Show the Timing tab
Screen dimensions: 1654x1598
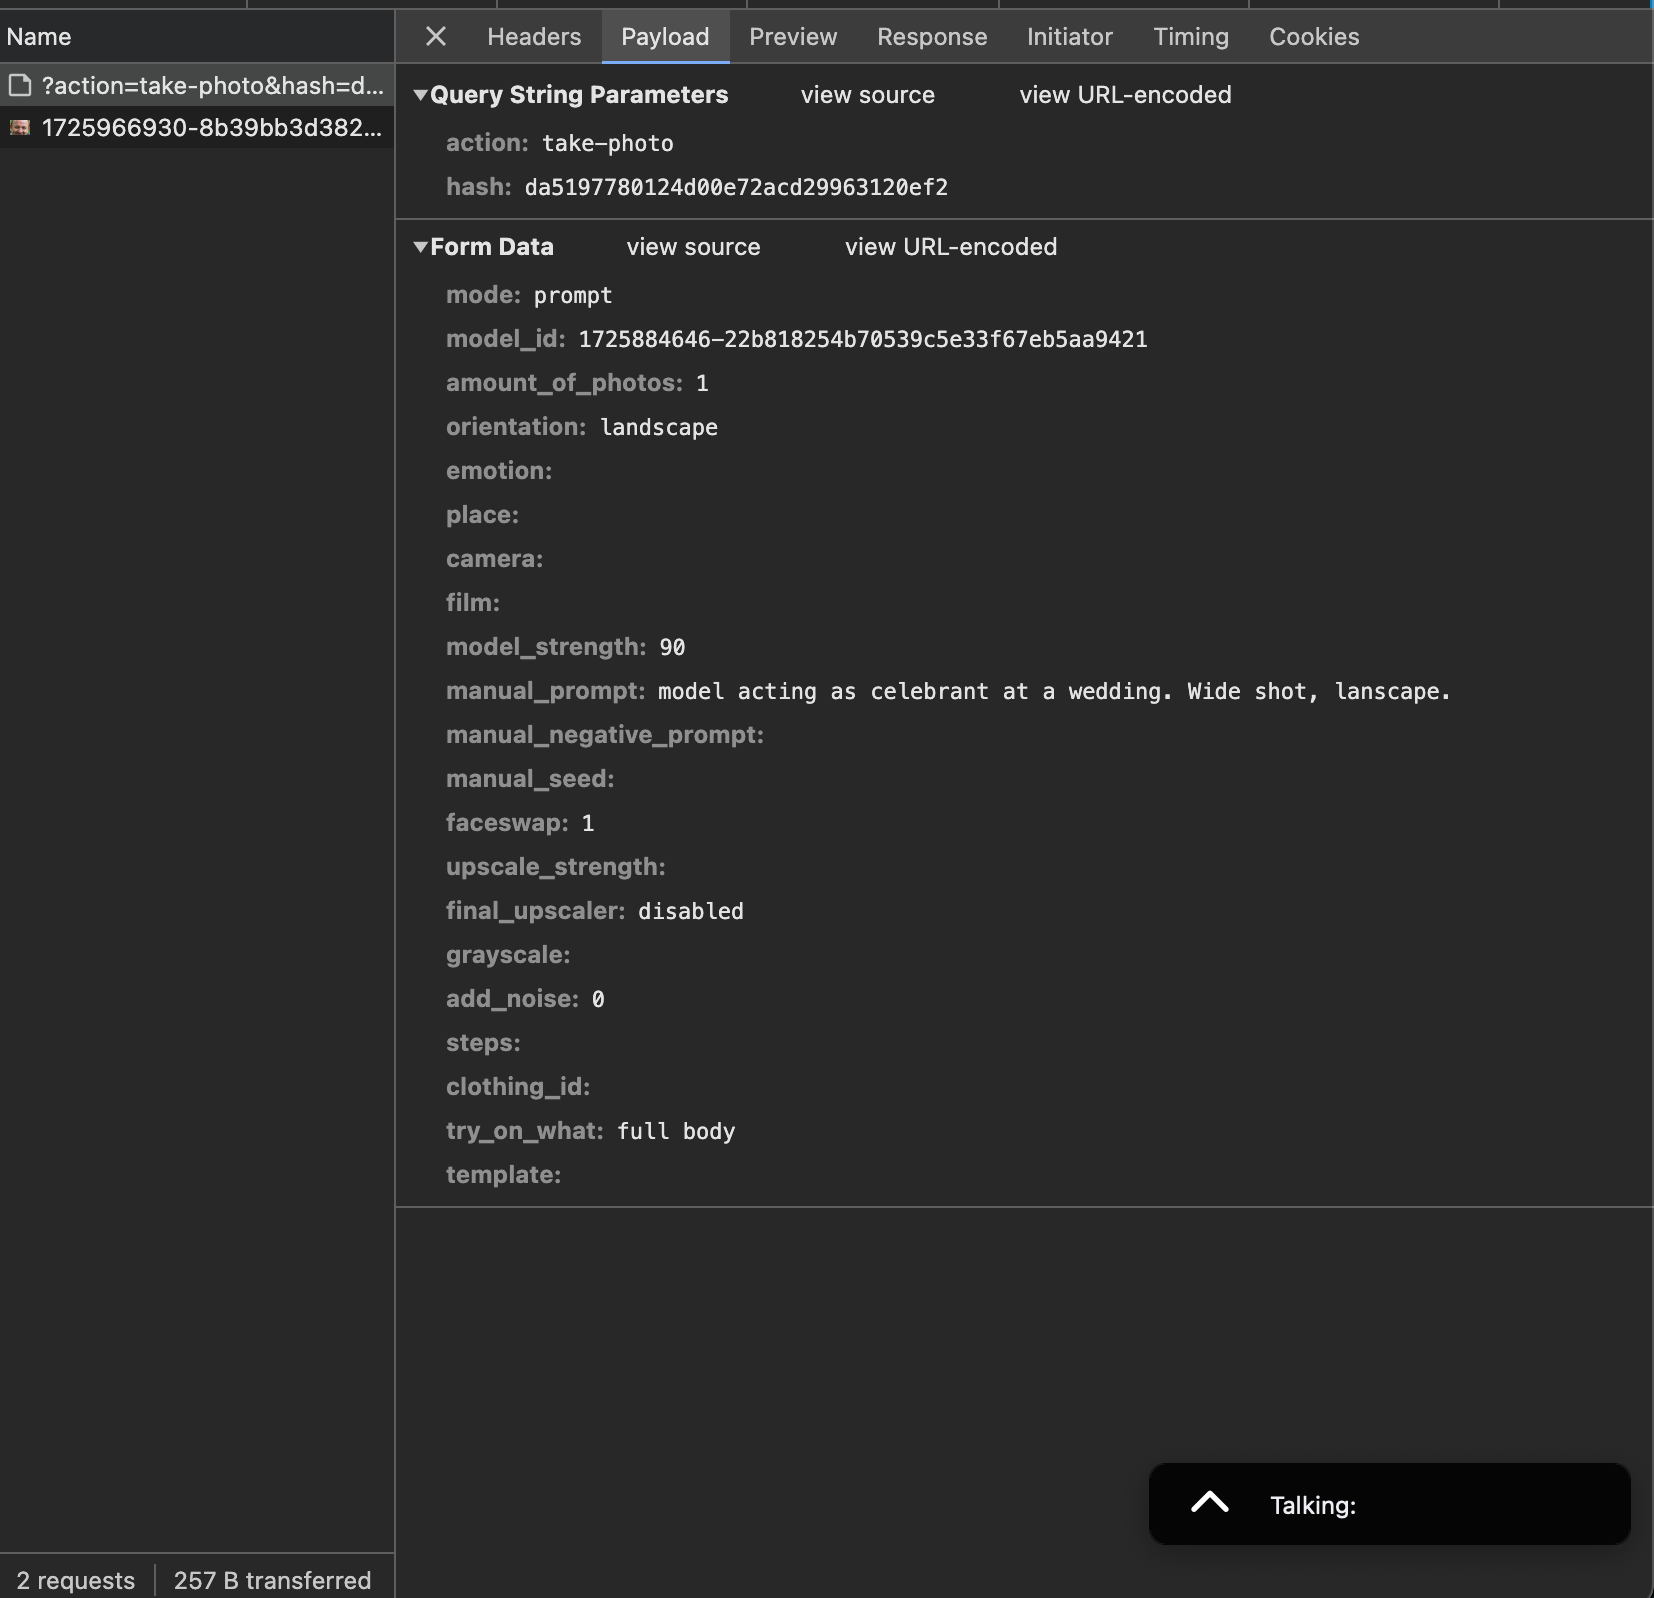pyautogui.click(x=1190, y=37)
